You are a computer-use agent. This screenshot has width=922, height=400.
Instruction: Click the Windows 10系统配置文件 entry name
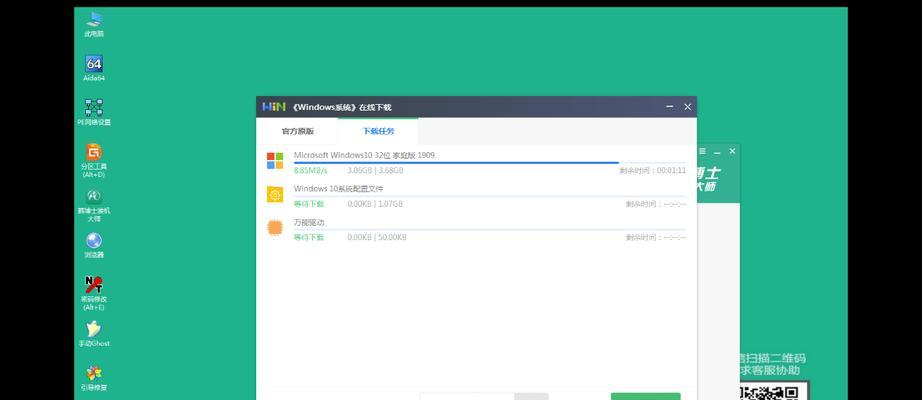pyautogui.click(x=338, y=189)
